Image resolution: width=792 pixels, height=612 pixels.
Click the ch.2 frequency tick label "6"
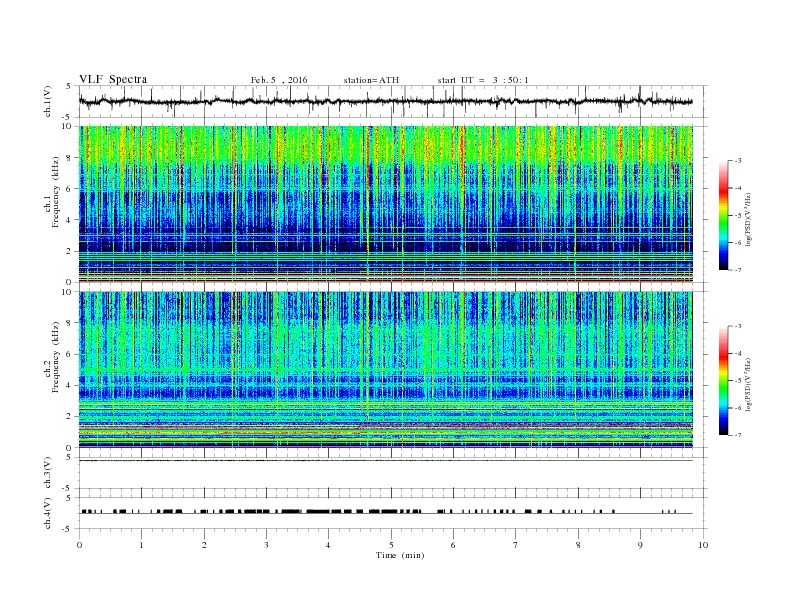pos(70,354)
